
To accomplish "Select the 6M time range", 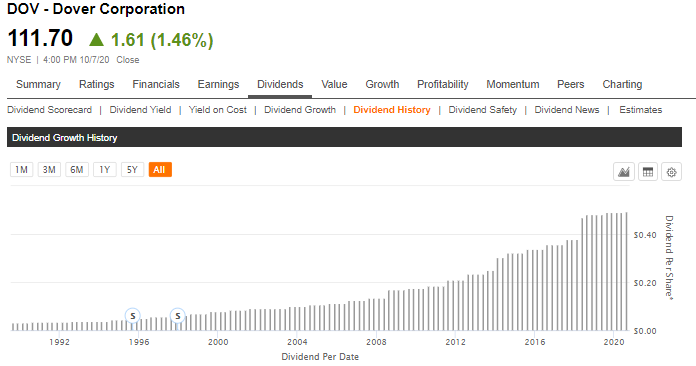I will [77, 169].
